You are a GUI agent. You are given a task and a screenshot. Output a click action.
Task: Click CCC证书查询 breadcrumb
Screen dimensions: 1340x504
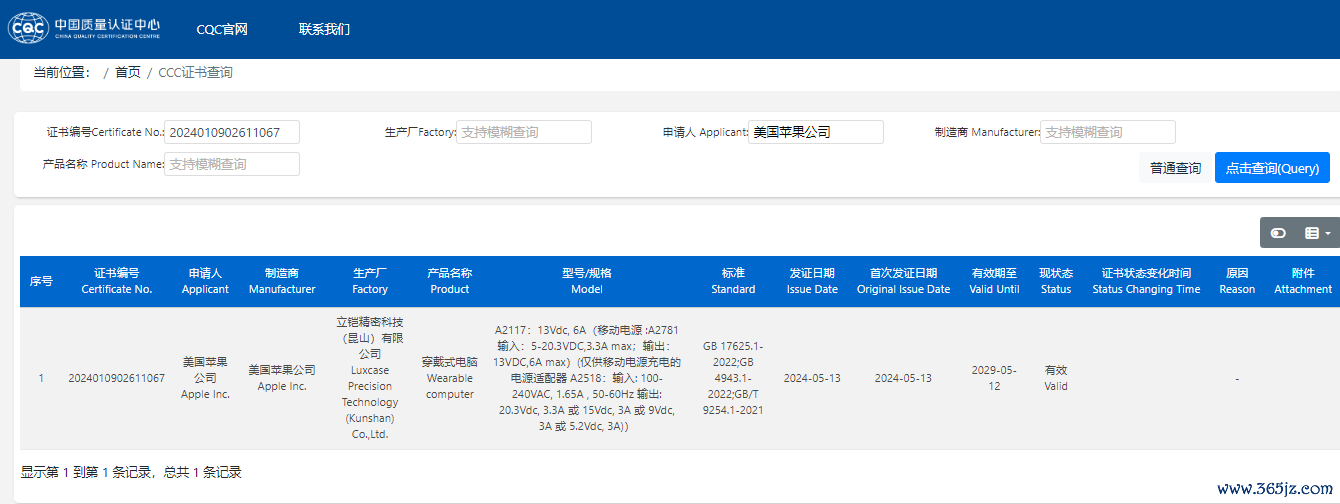[x=196, y=72]
